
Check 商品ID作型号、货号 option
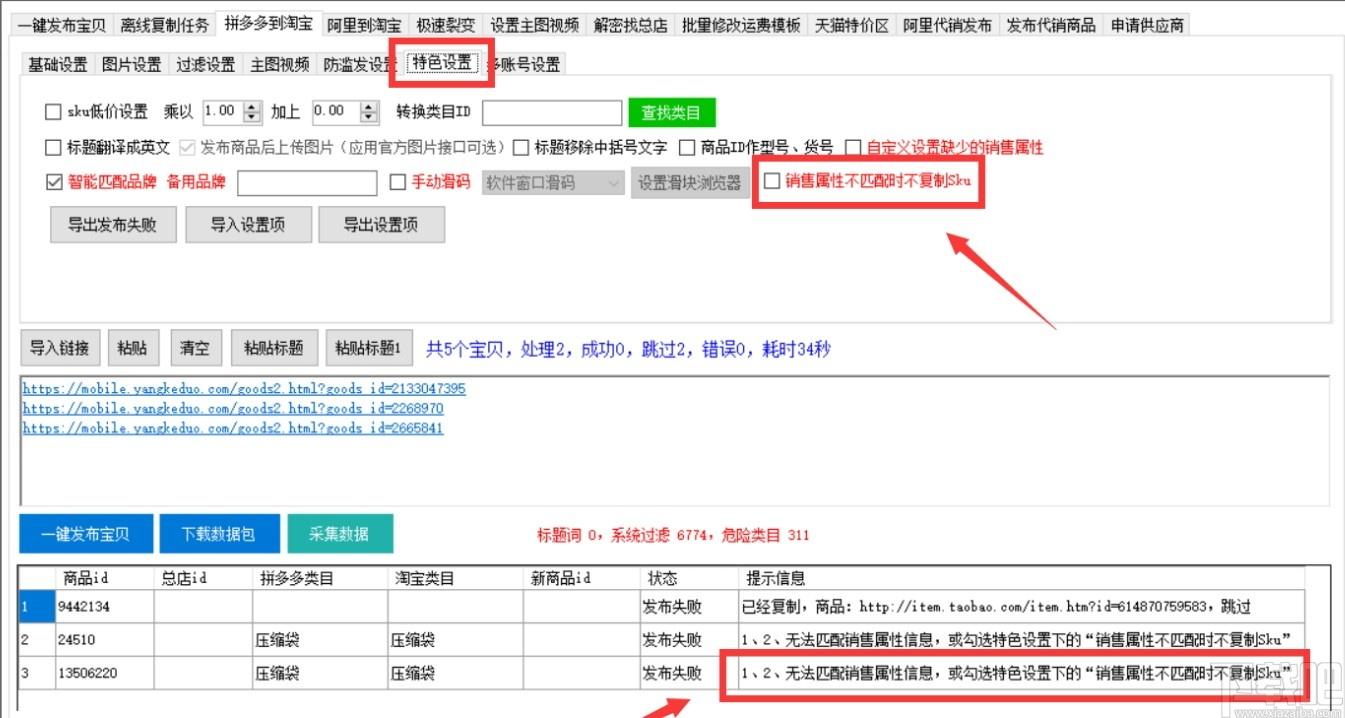coord(687,147)
